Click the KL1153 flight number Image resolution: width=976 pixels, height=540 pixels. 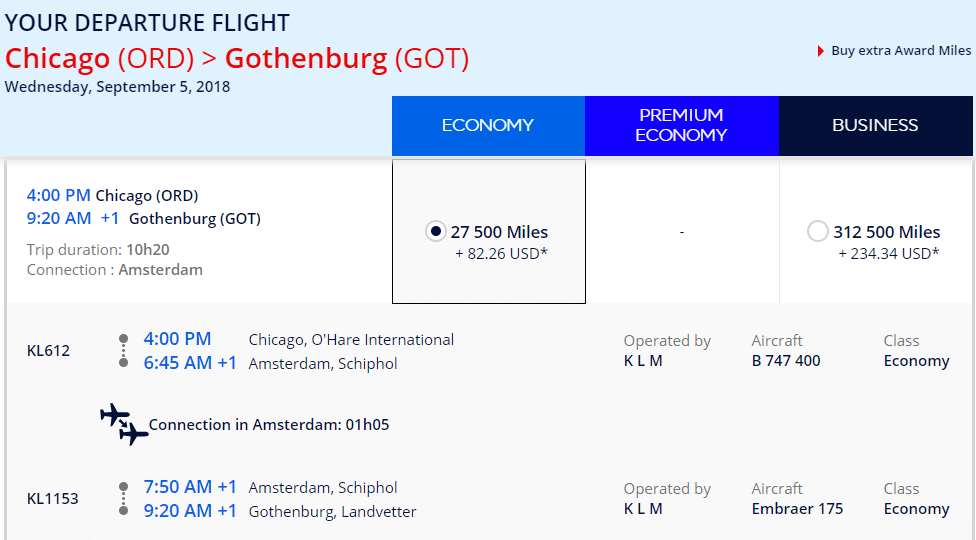coord(53,498)
